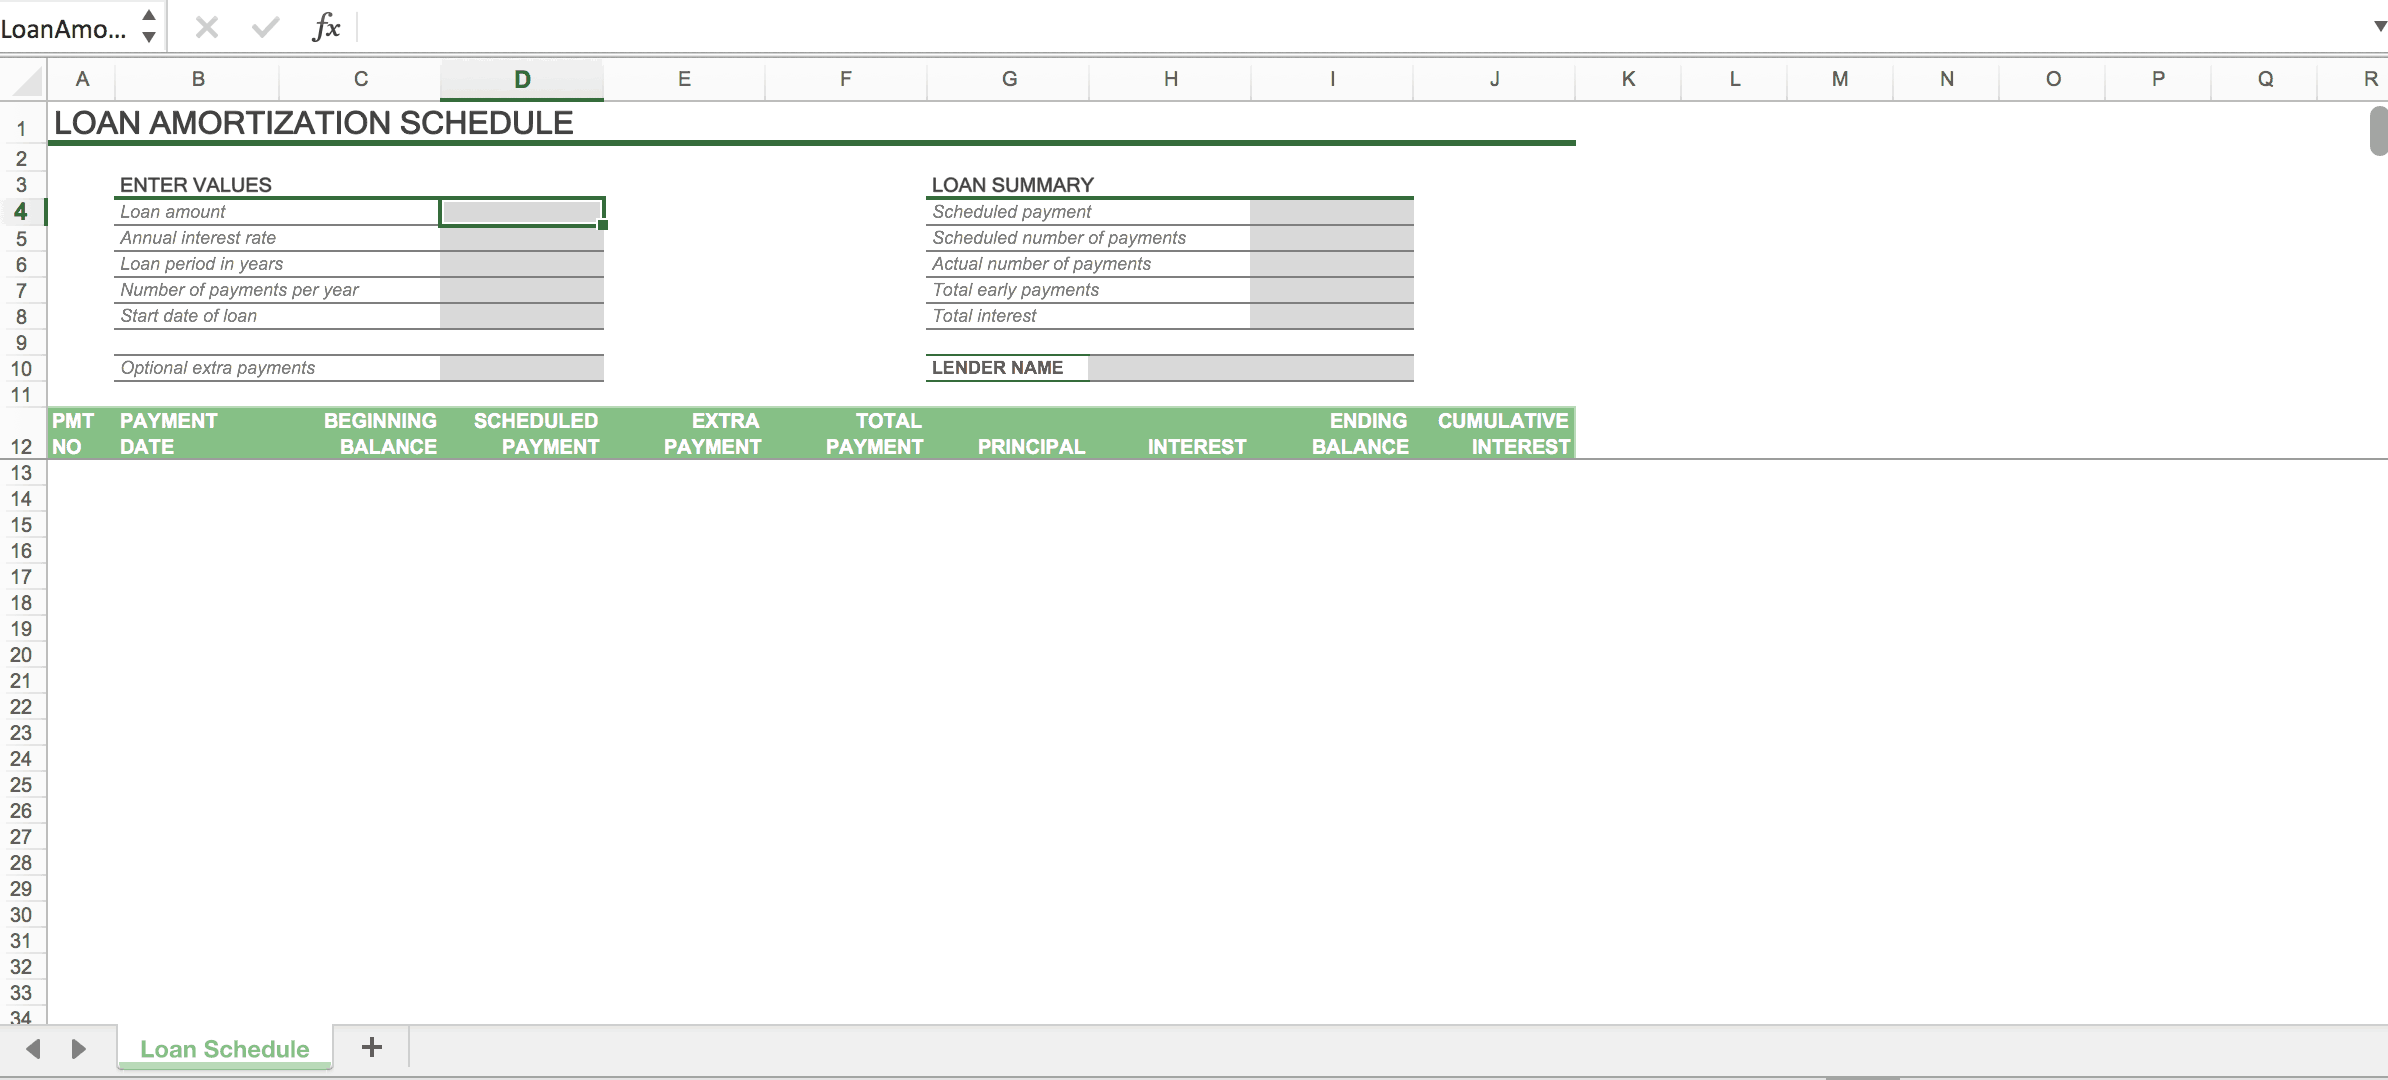The image size is (2388, 1080).
Task: Click the Start date of loan input cell
Action: (522, 316)
